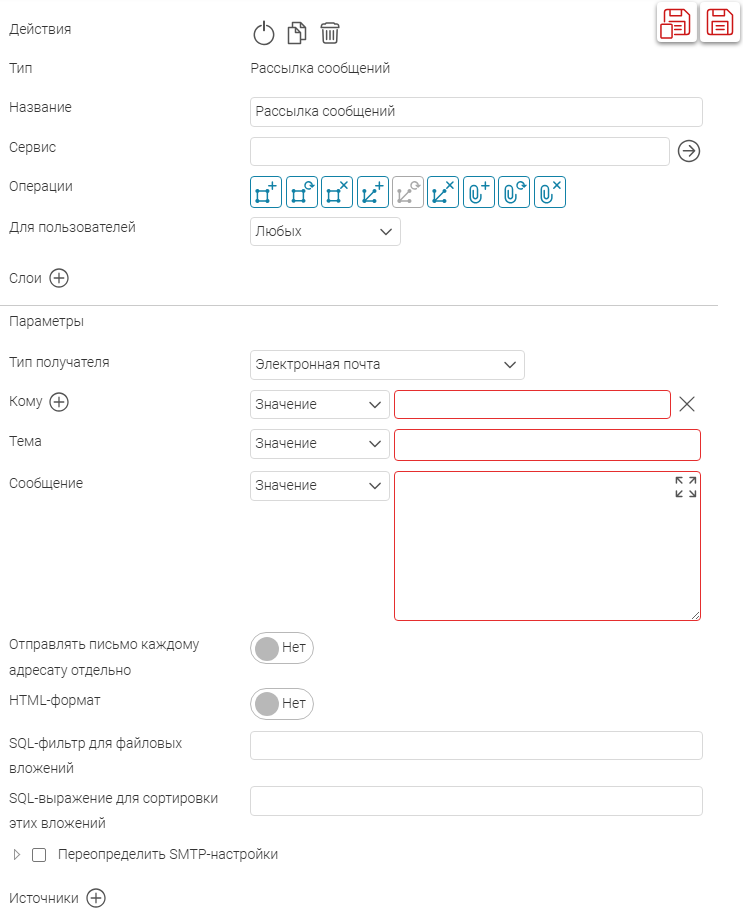Toggle the delete object operation icon
This screenshot has width=743, height=910.
tap(337, 192)
